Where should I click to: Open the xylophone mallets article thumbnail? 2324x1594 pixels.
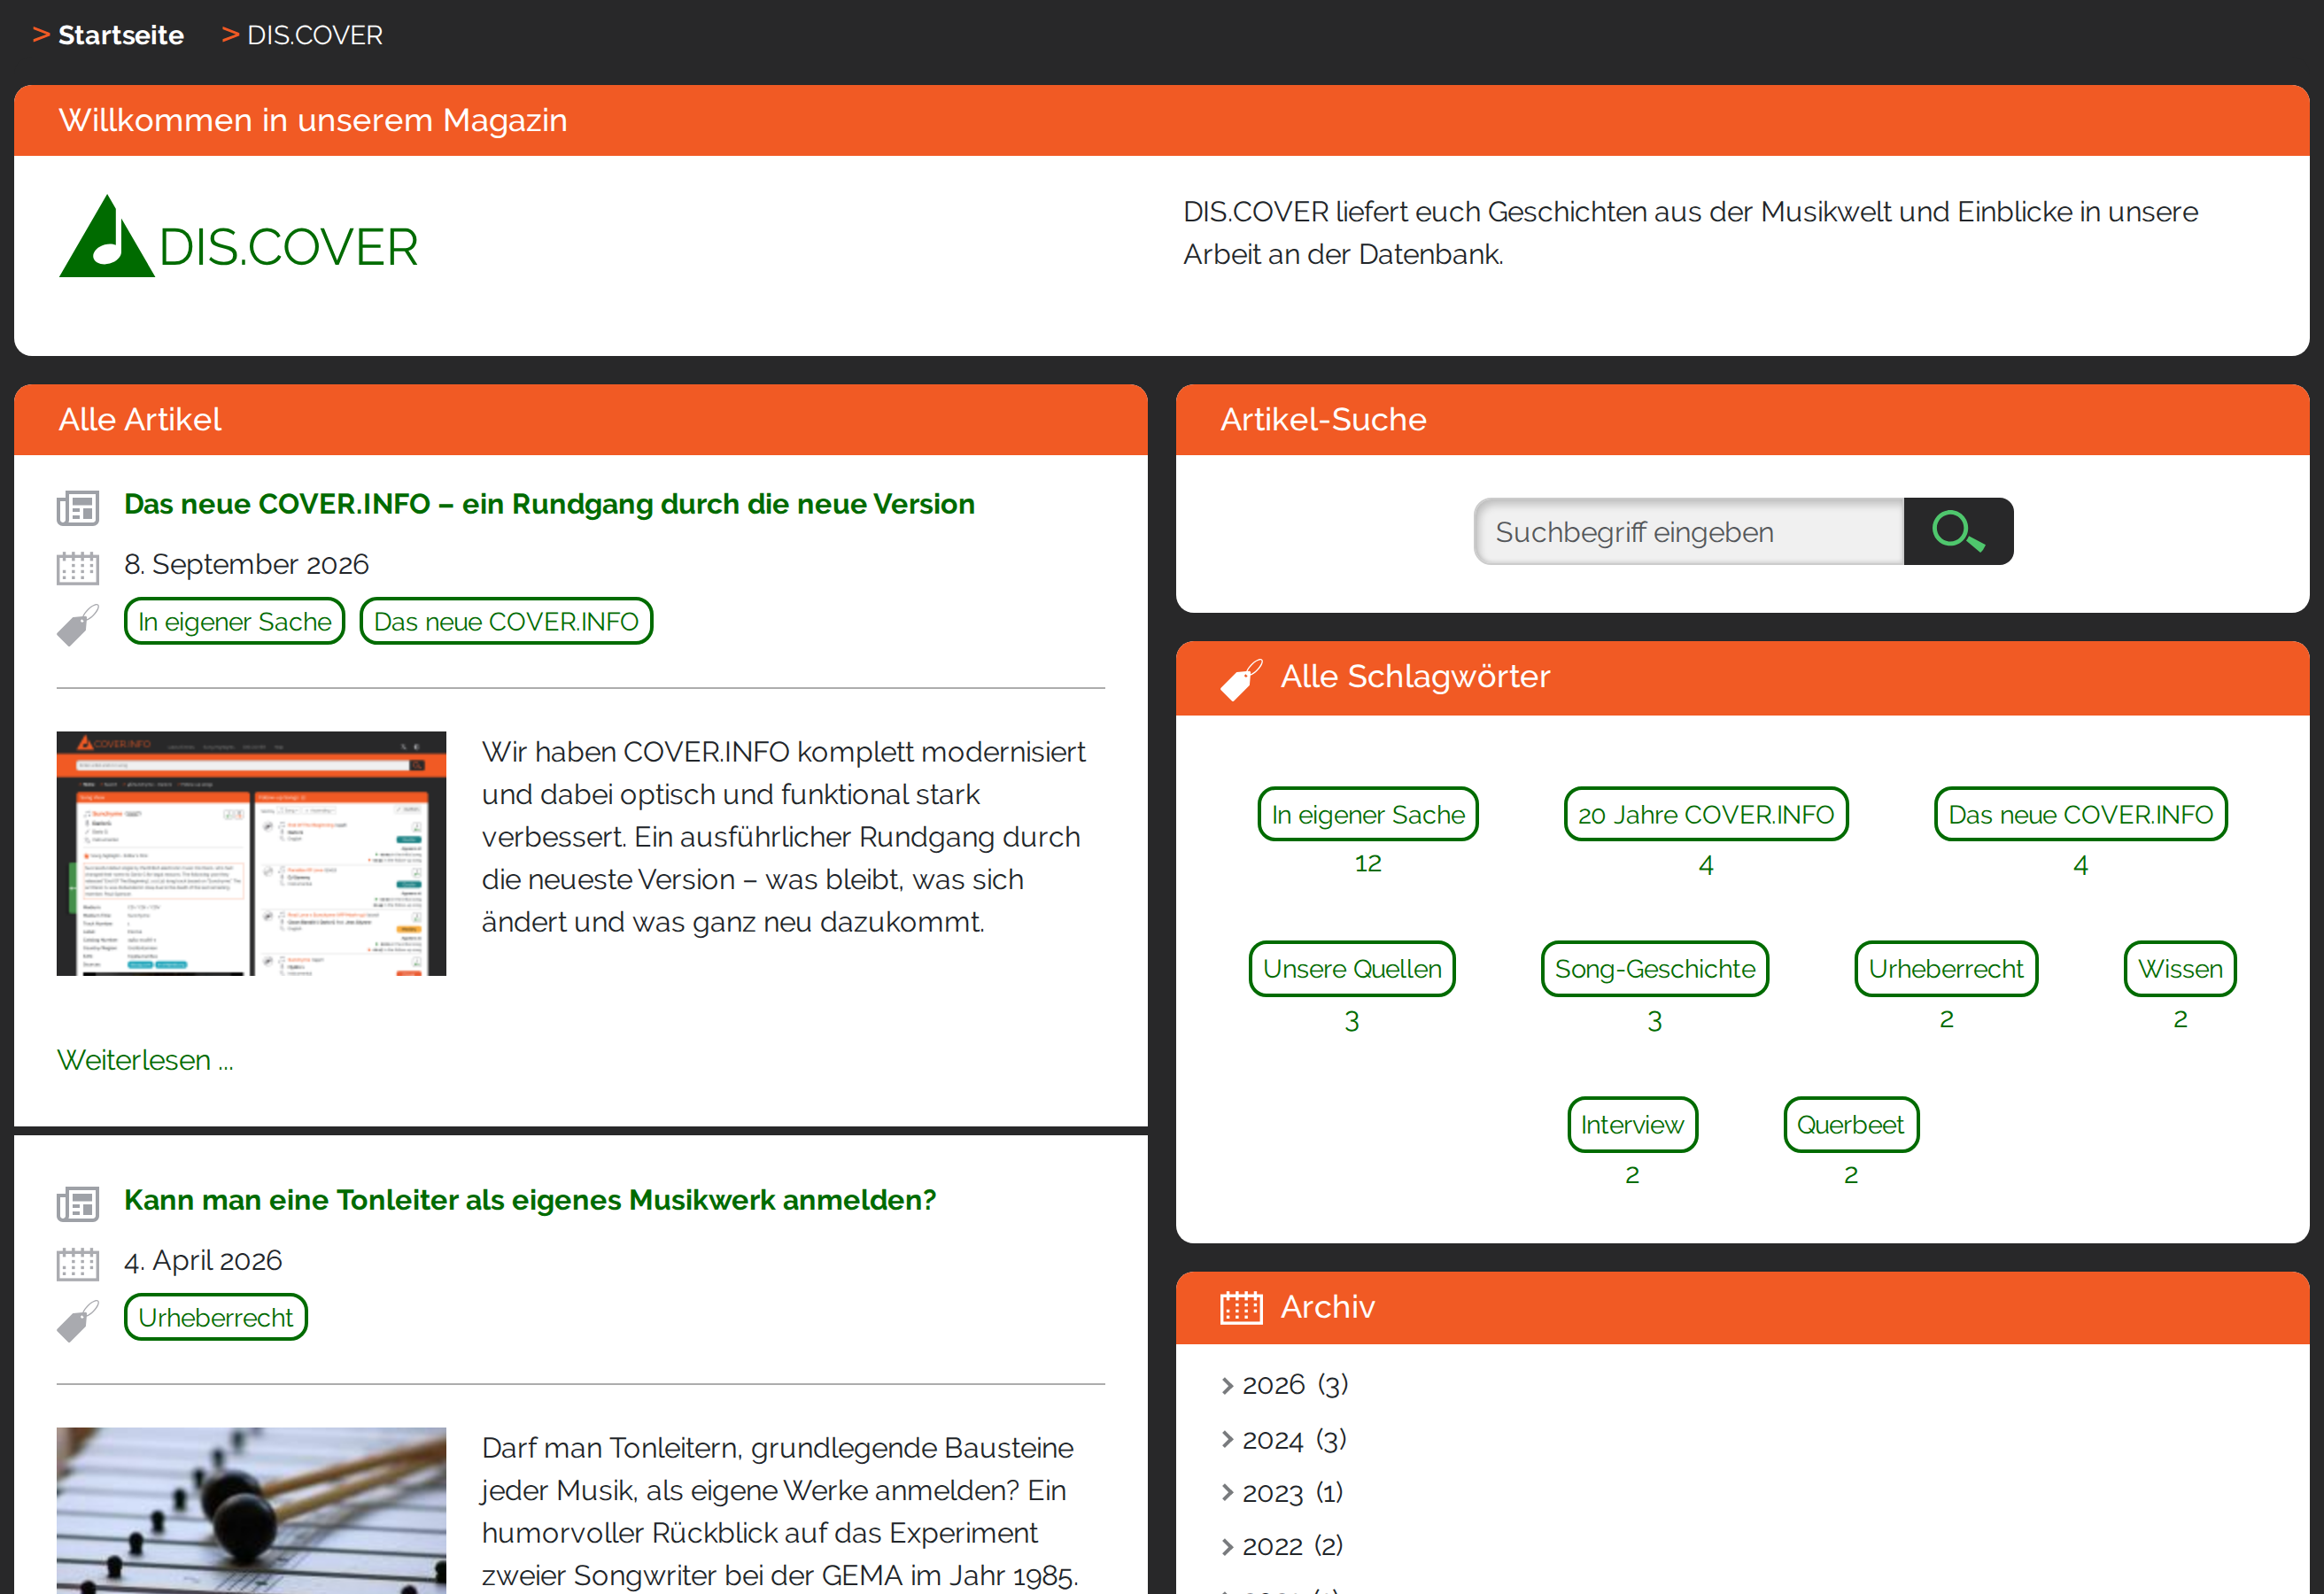click(251, 1510)
